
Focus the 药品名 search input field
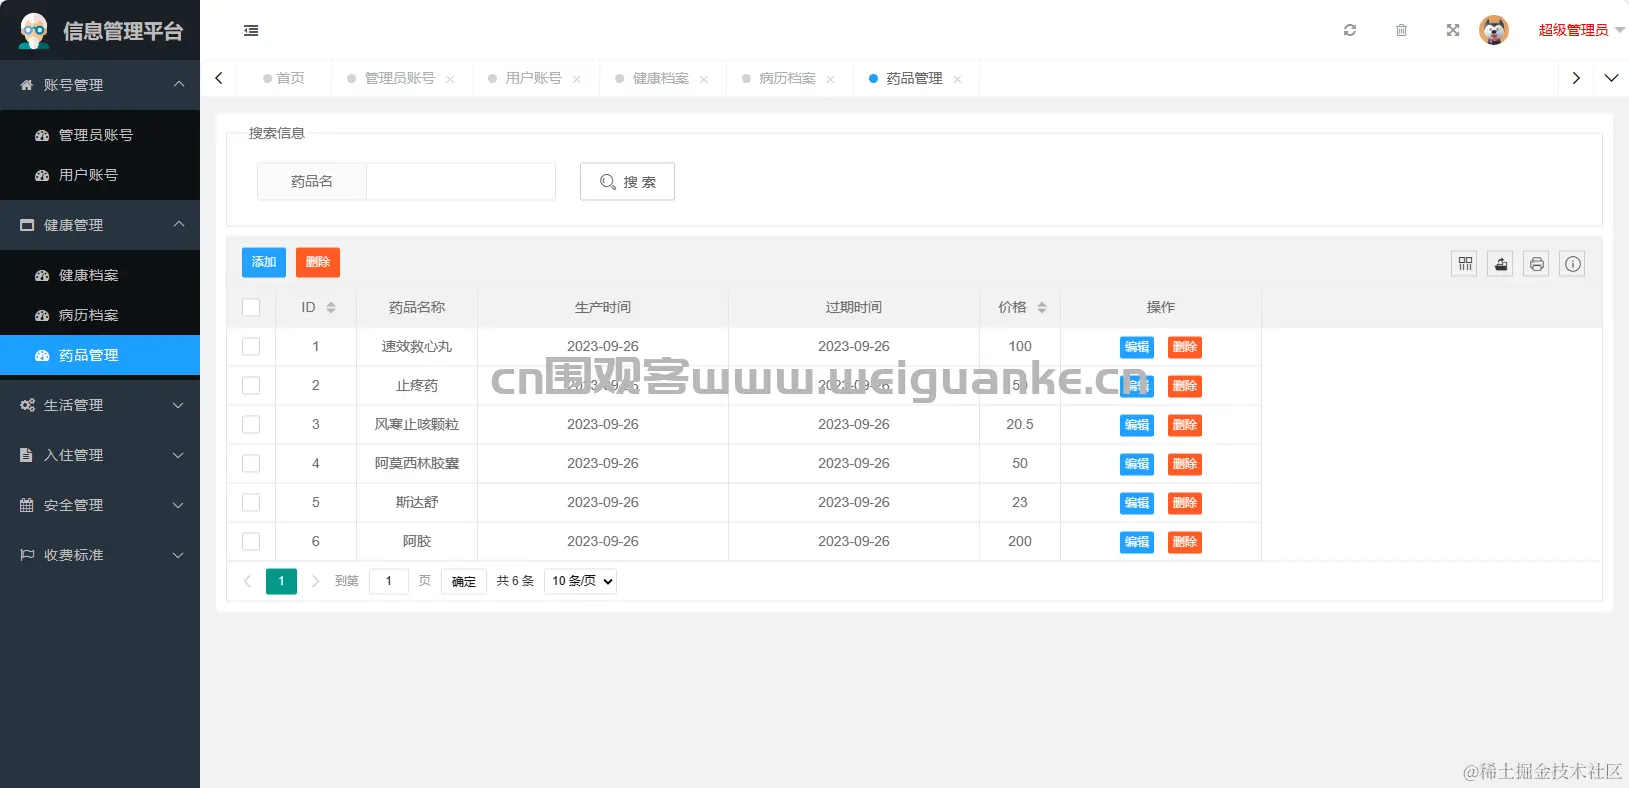pyautogui.click(x=461, y=181)
